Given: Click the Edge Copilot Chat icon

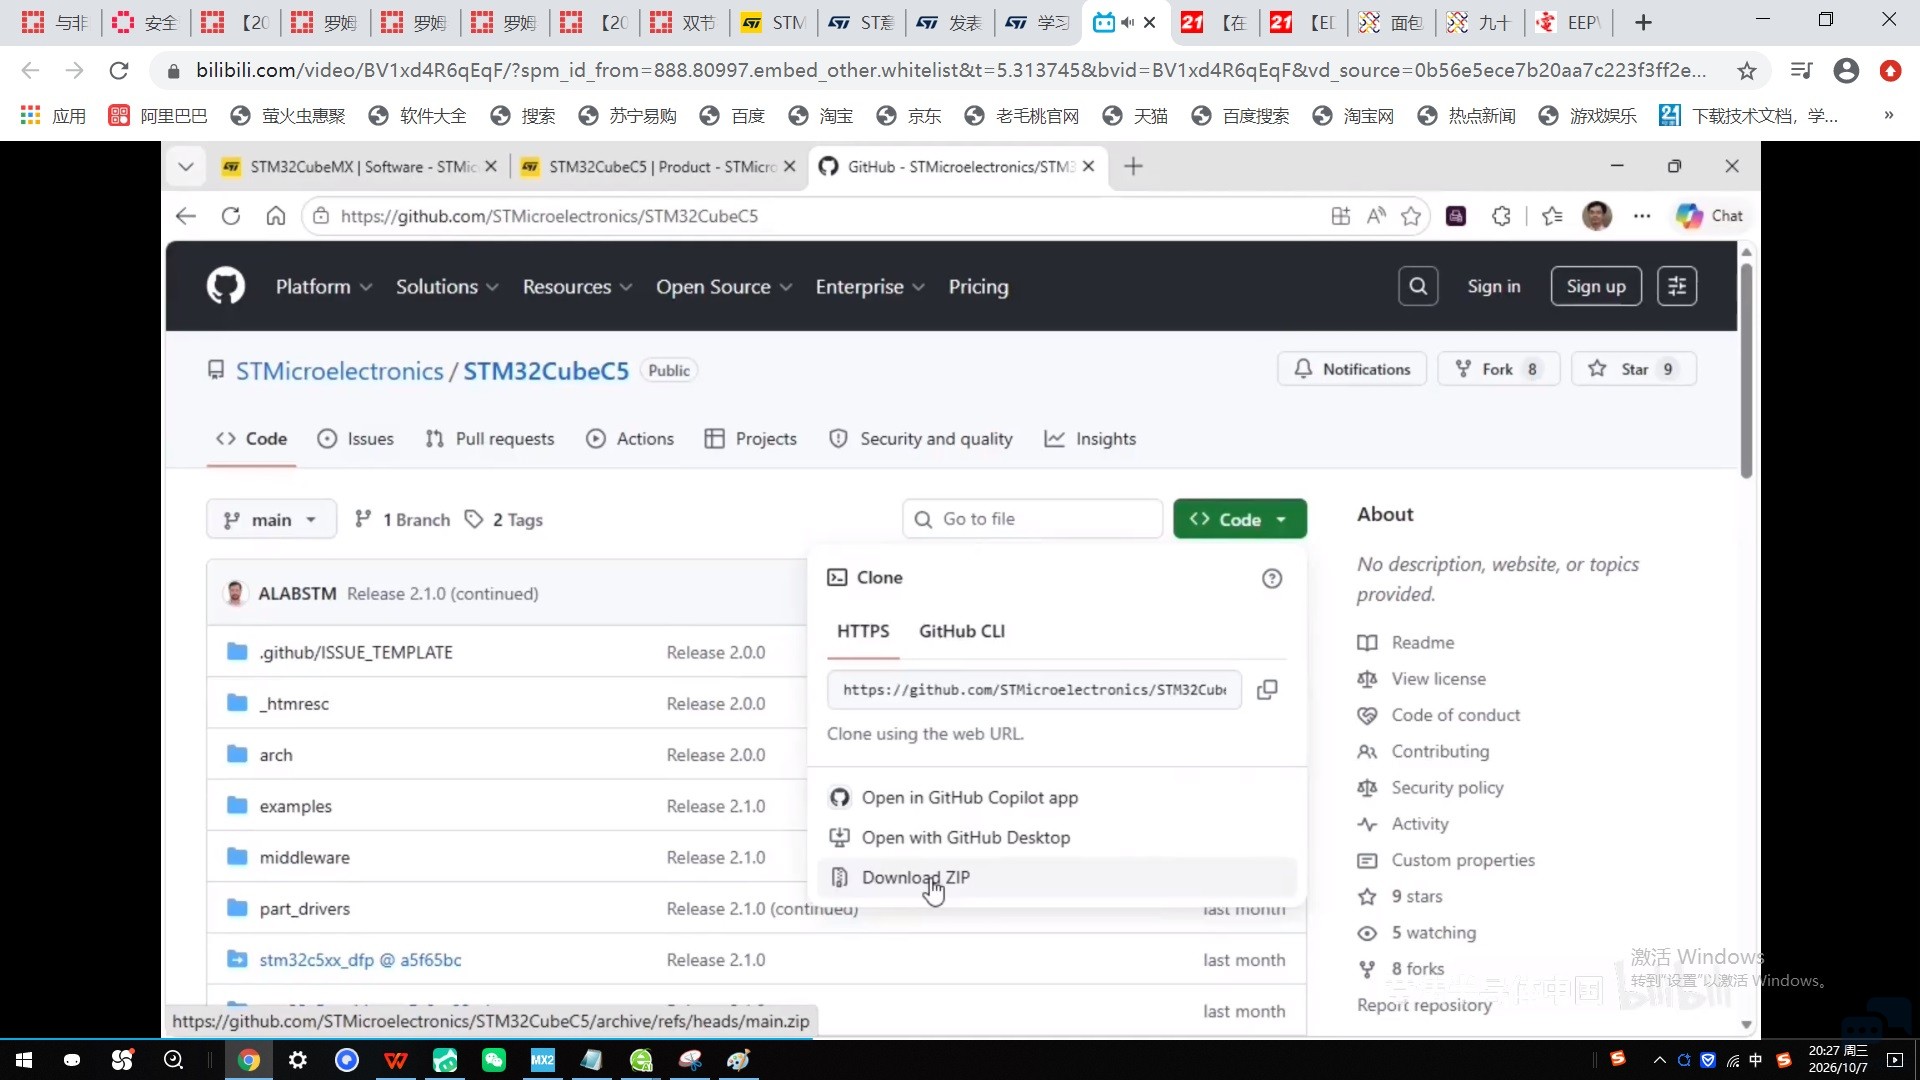Looking at the screenshot, I should click(1709, 216).
